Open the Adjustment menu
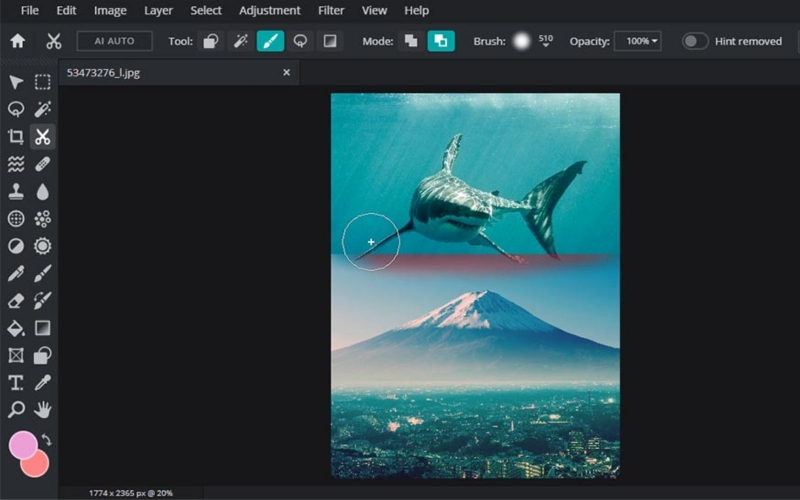The height and width of the screenshot is (500, 800). [270, 10]
